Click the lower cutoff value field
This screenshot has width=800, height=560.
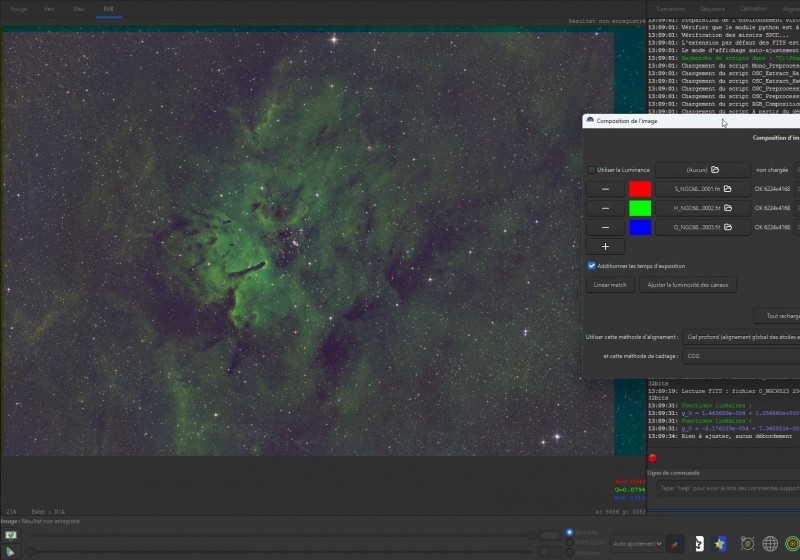coord(549,551)
